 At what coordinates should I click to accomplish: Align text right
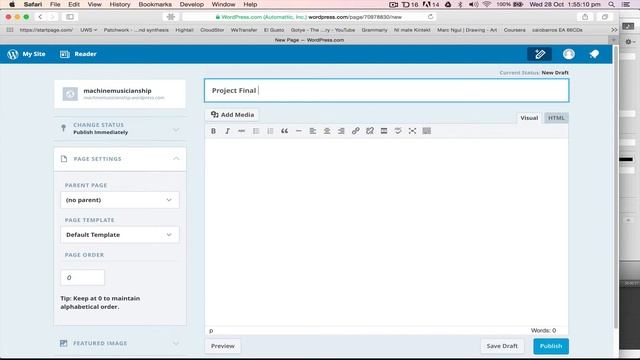[341, 131]
